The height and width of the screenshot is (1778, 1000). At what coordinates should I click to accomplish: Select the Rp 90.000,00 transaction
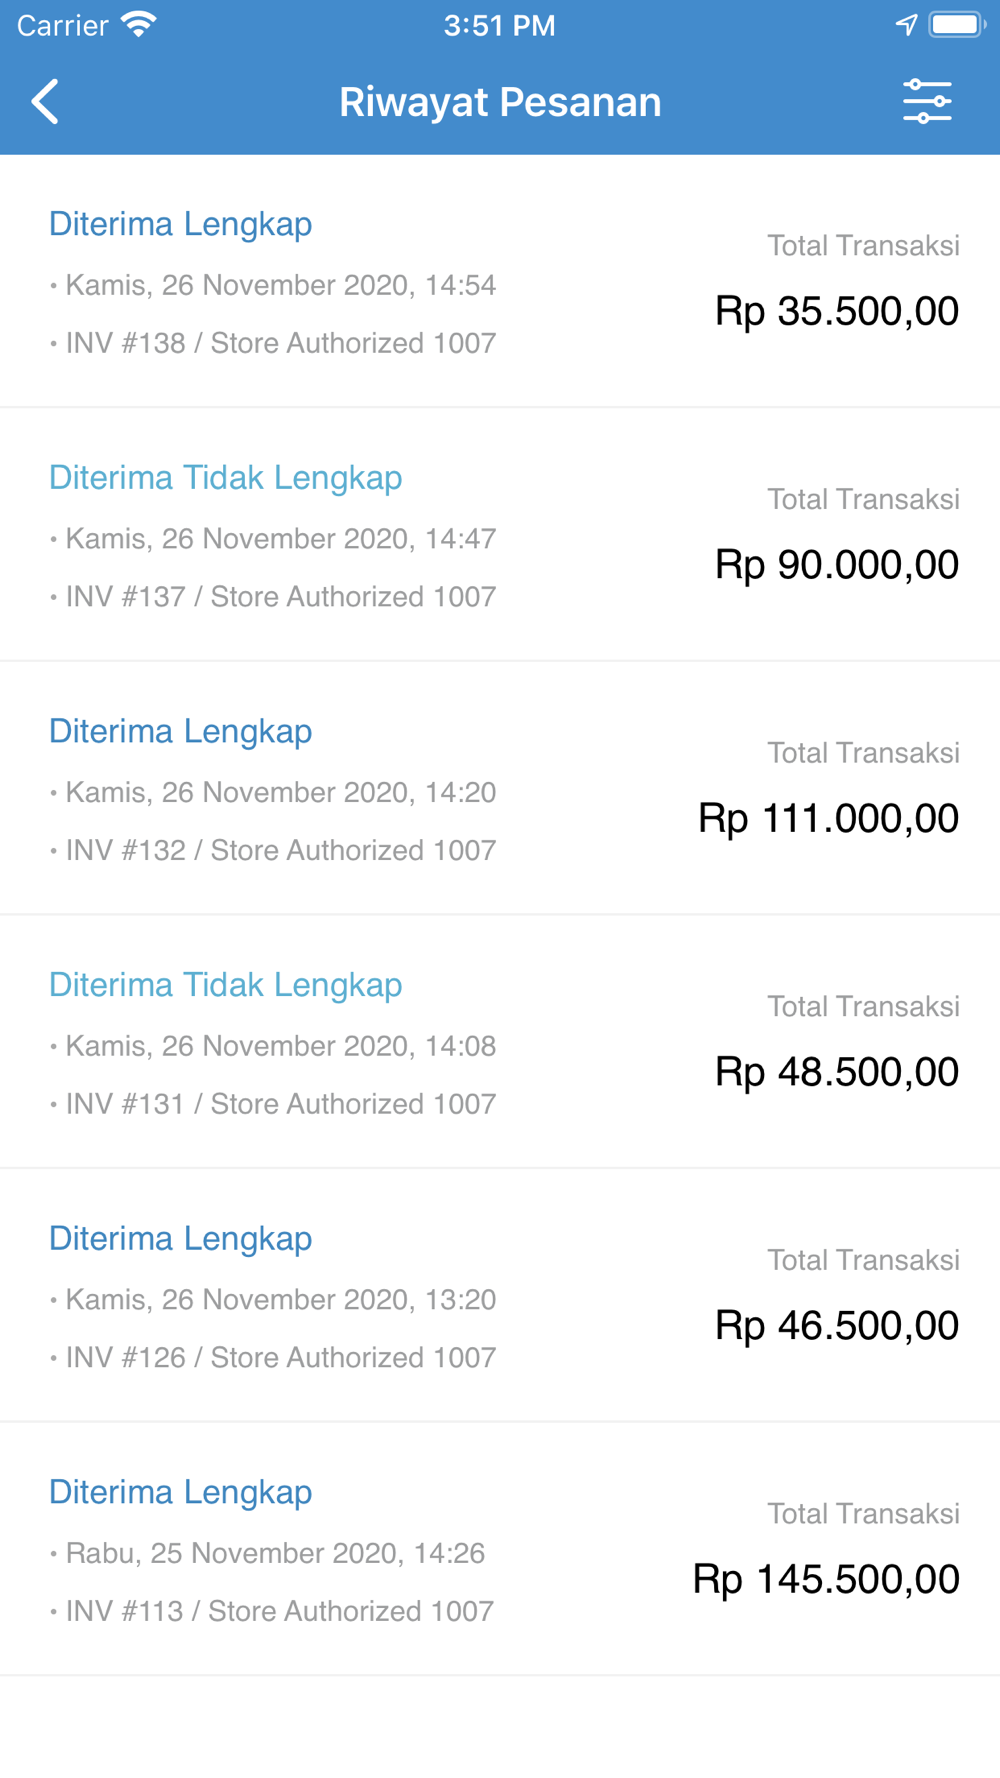pos(836,565)
